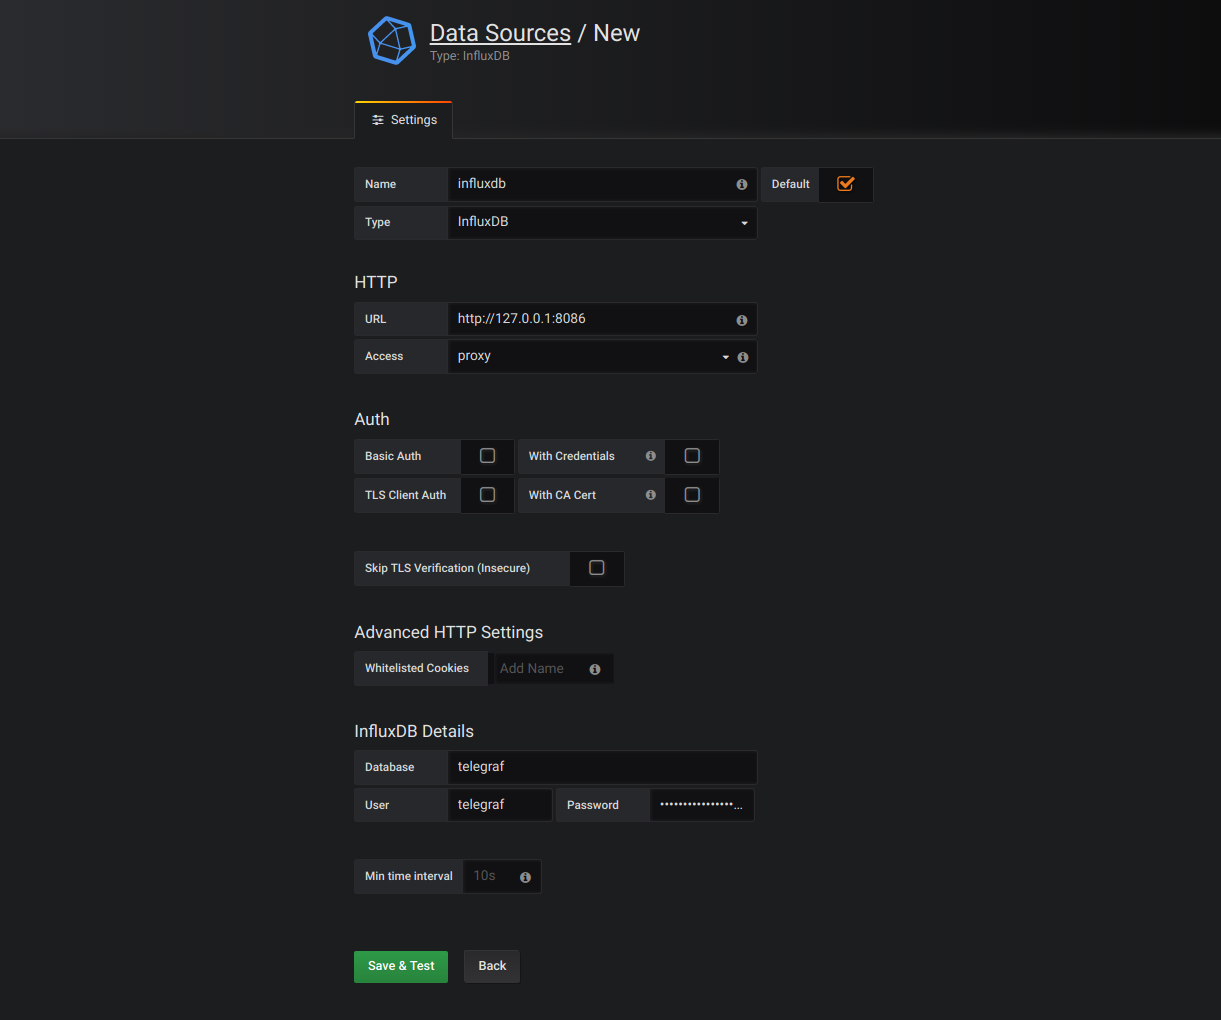Screen dimensions: 1221x1020
Task: Switch to the Settings tab
Action: click(403, 119)
